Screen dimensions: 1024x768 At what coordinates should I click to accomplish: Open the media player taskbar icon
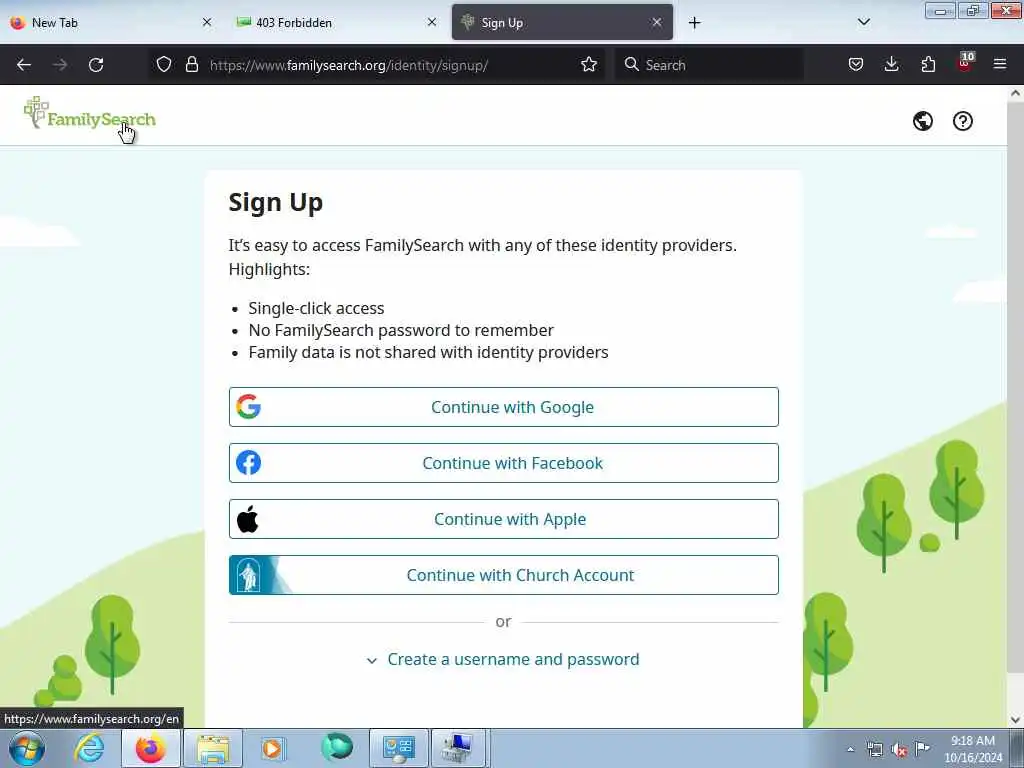(274, 748)
